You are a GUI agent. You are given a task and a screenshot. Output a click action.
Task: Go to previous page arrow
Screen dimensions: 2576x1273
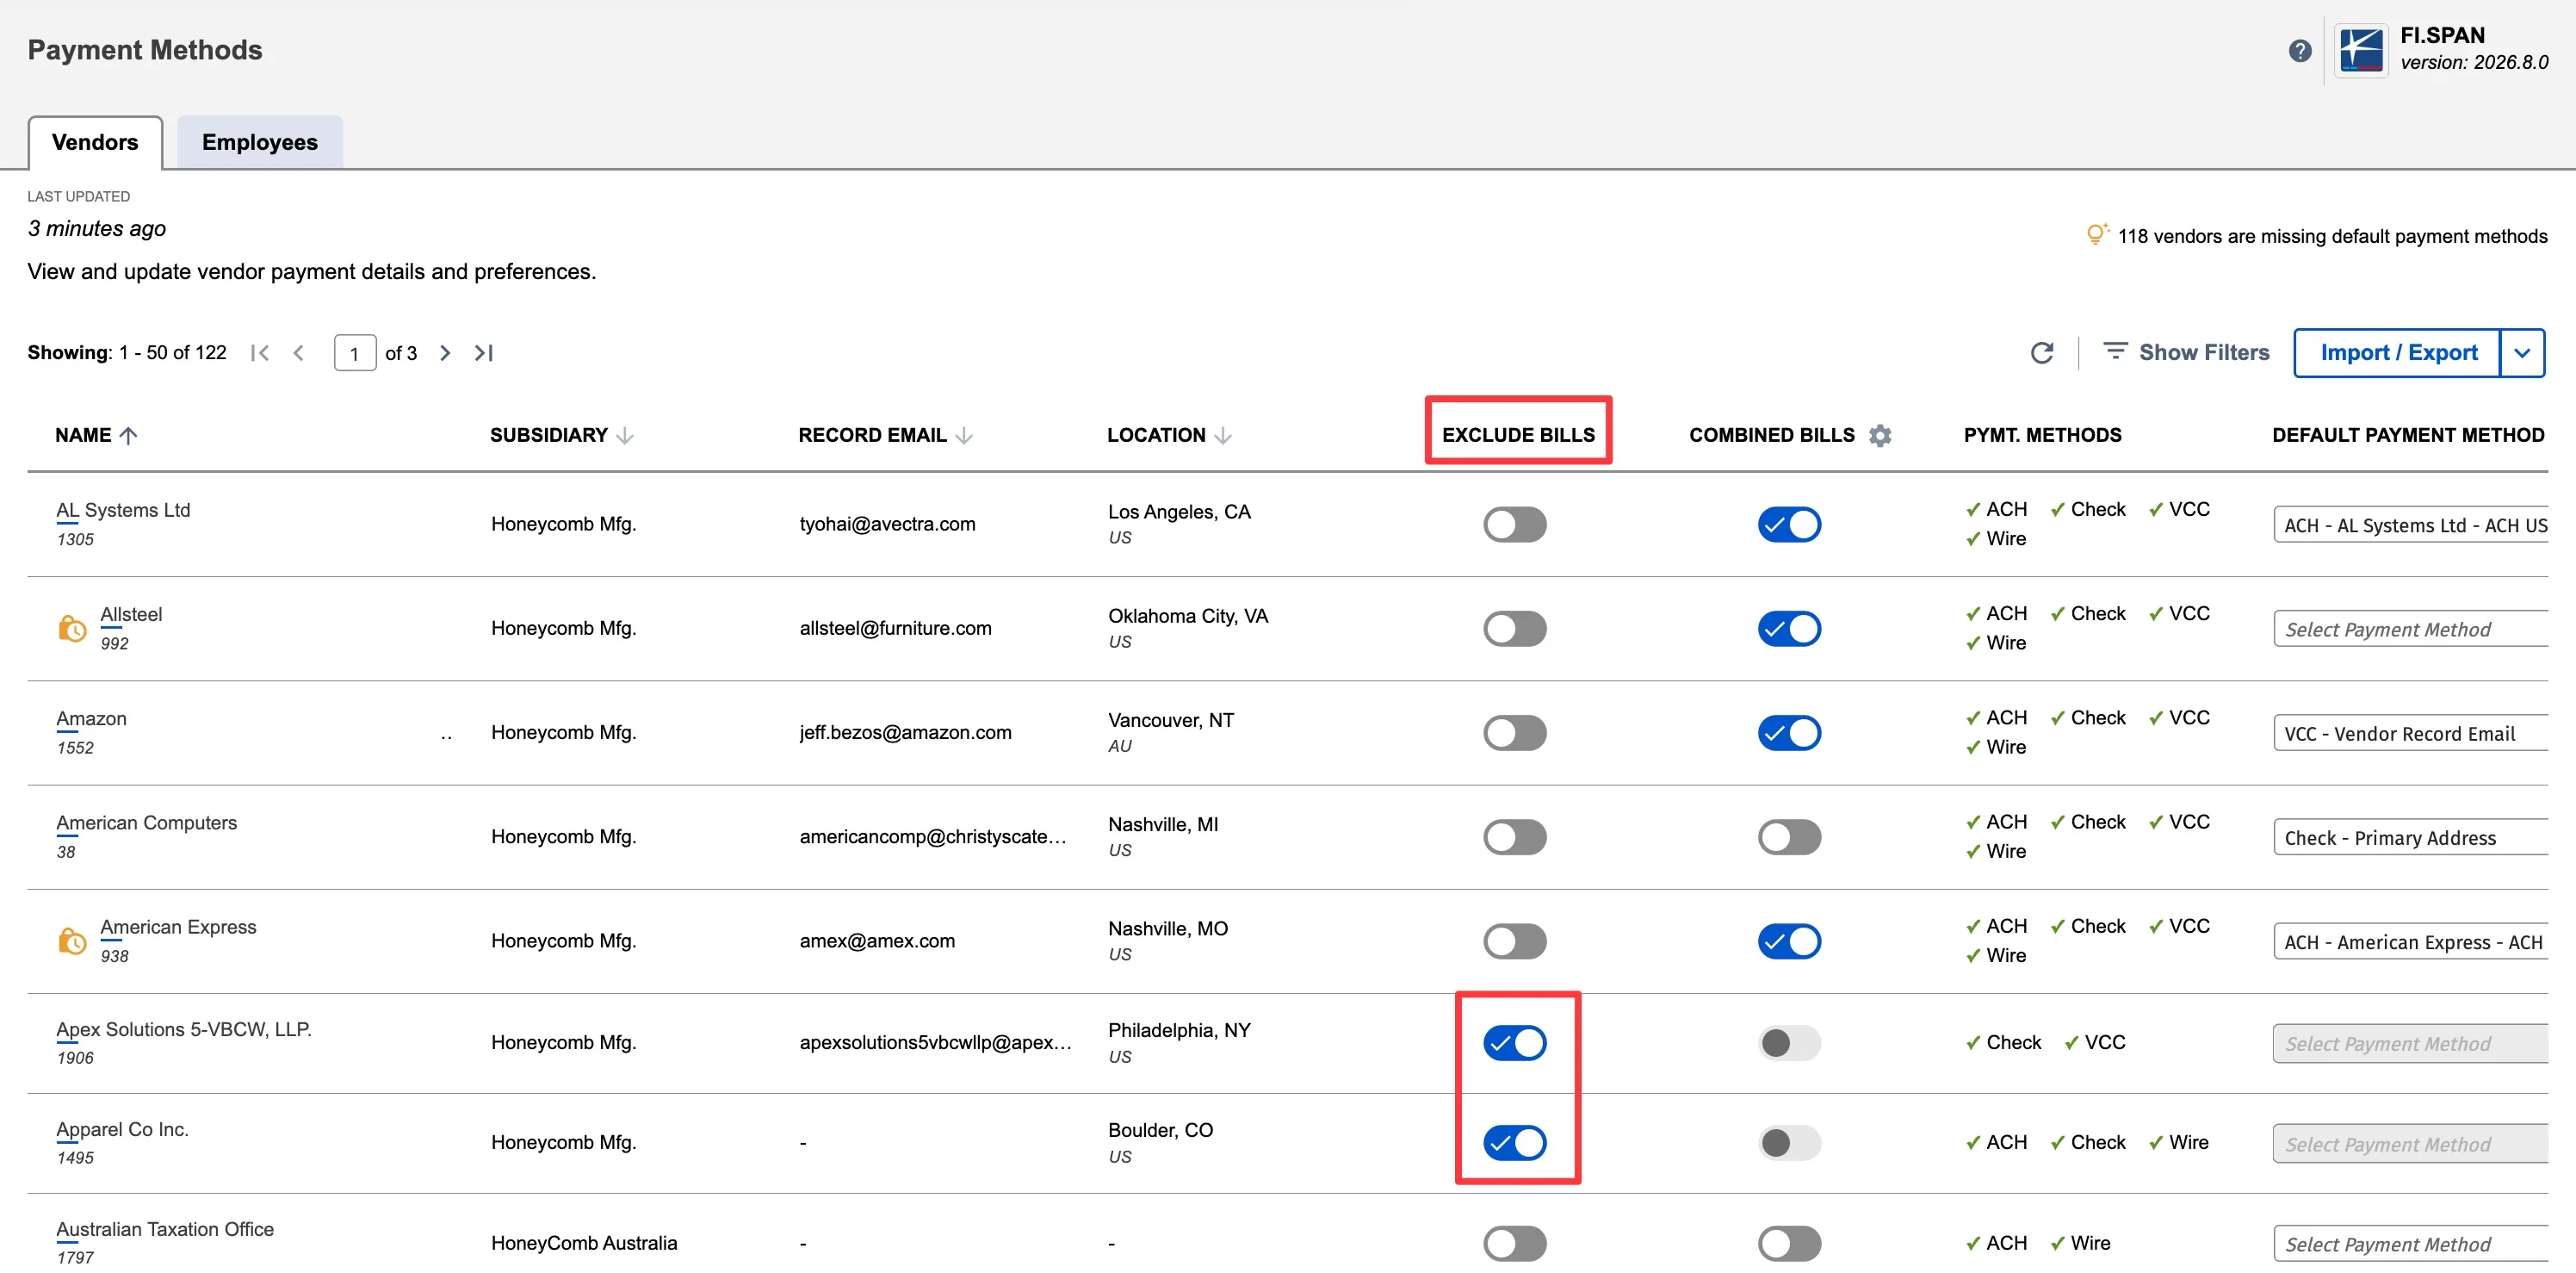(299, 353)
